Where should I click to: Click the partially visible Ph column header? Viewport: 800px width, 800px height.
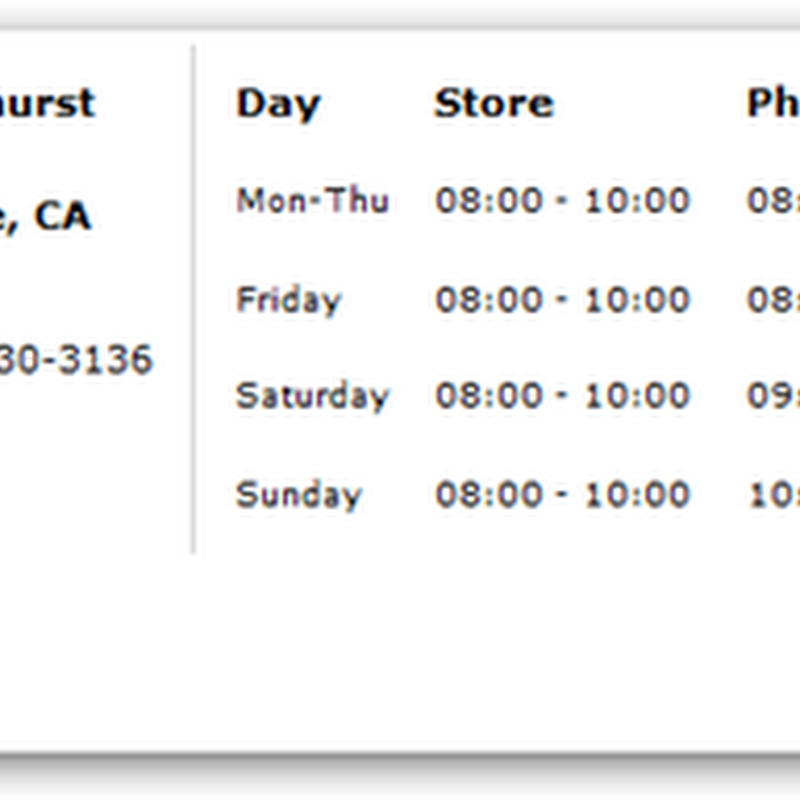(772, 104)
